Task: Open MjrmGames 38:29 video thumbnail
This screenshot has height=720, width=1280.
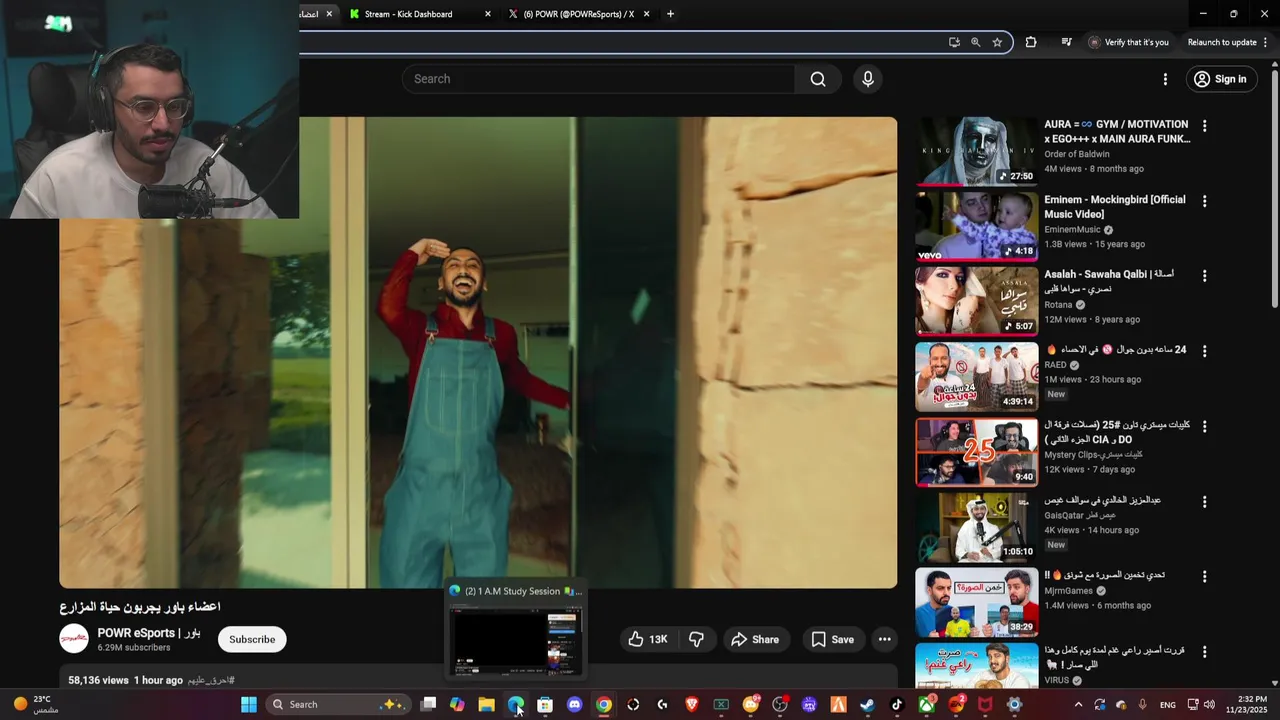Action: pyautogui.click(x=977, y=602)
